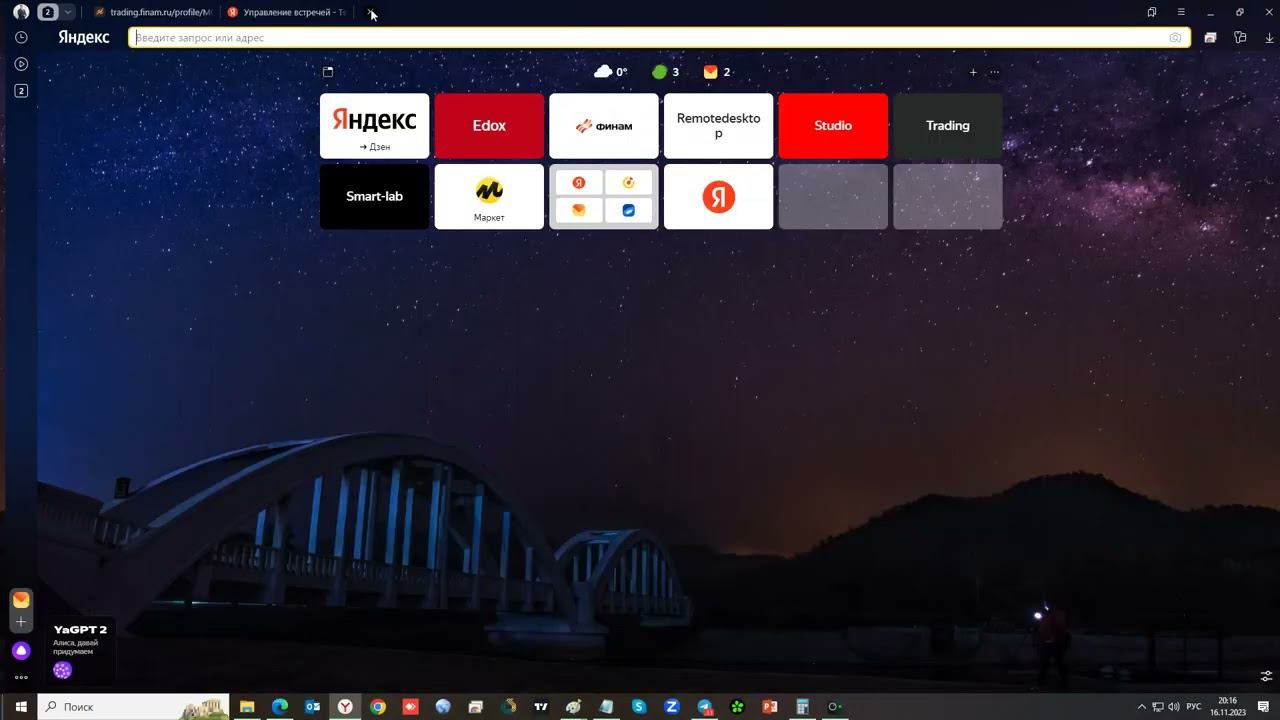This screenshot has width=1280, height=720.
Task: Open the weather widget showing 0°
Action: [x=611, y=72]
